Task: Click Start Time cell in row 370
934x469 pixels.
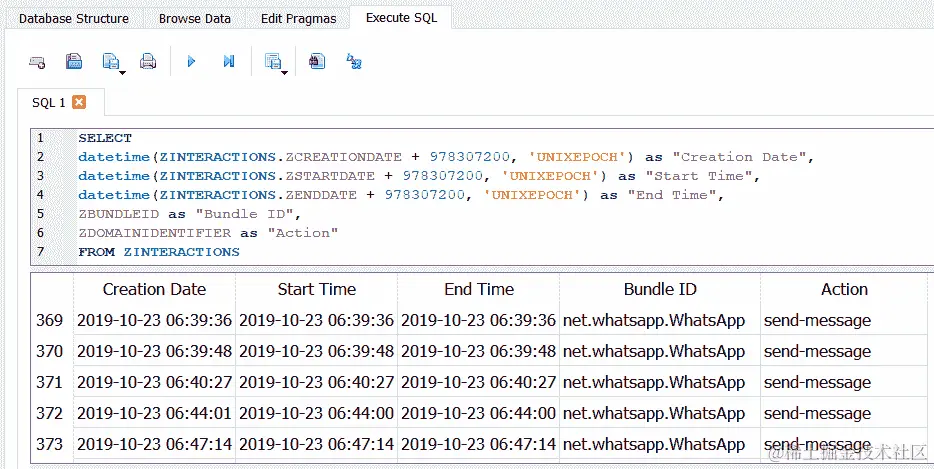Action: click(x=316, y=352)
